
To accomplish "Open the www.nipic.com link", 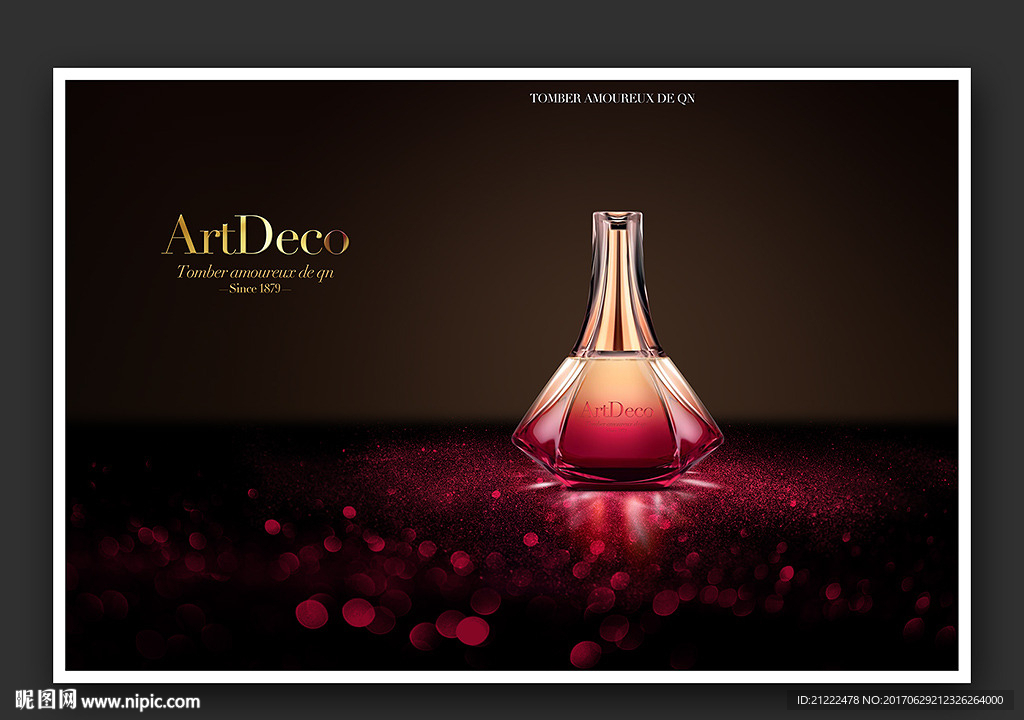I will point(140,702).
